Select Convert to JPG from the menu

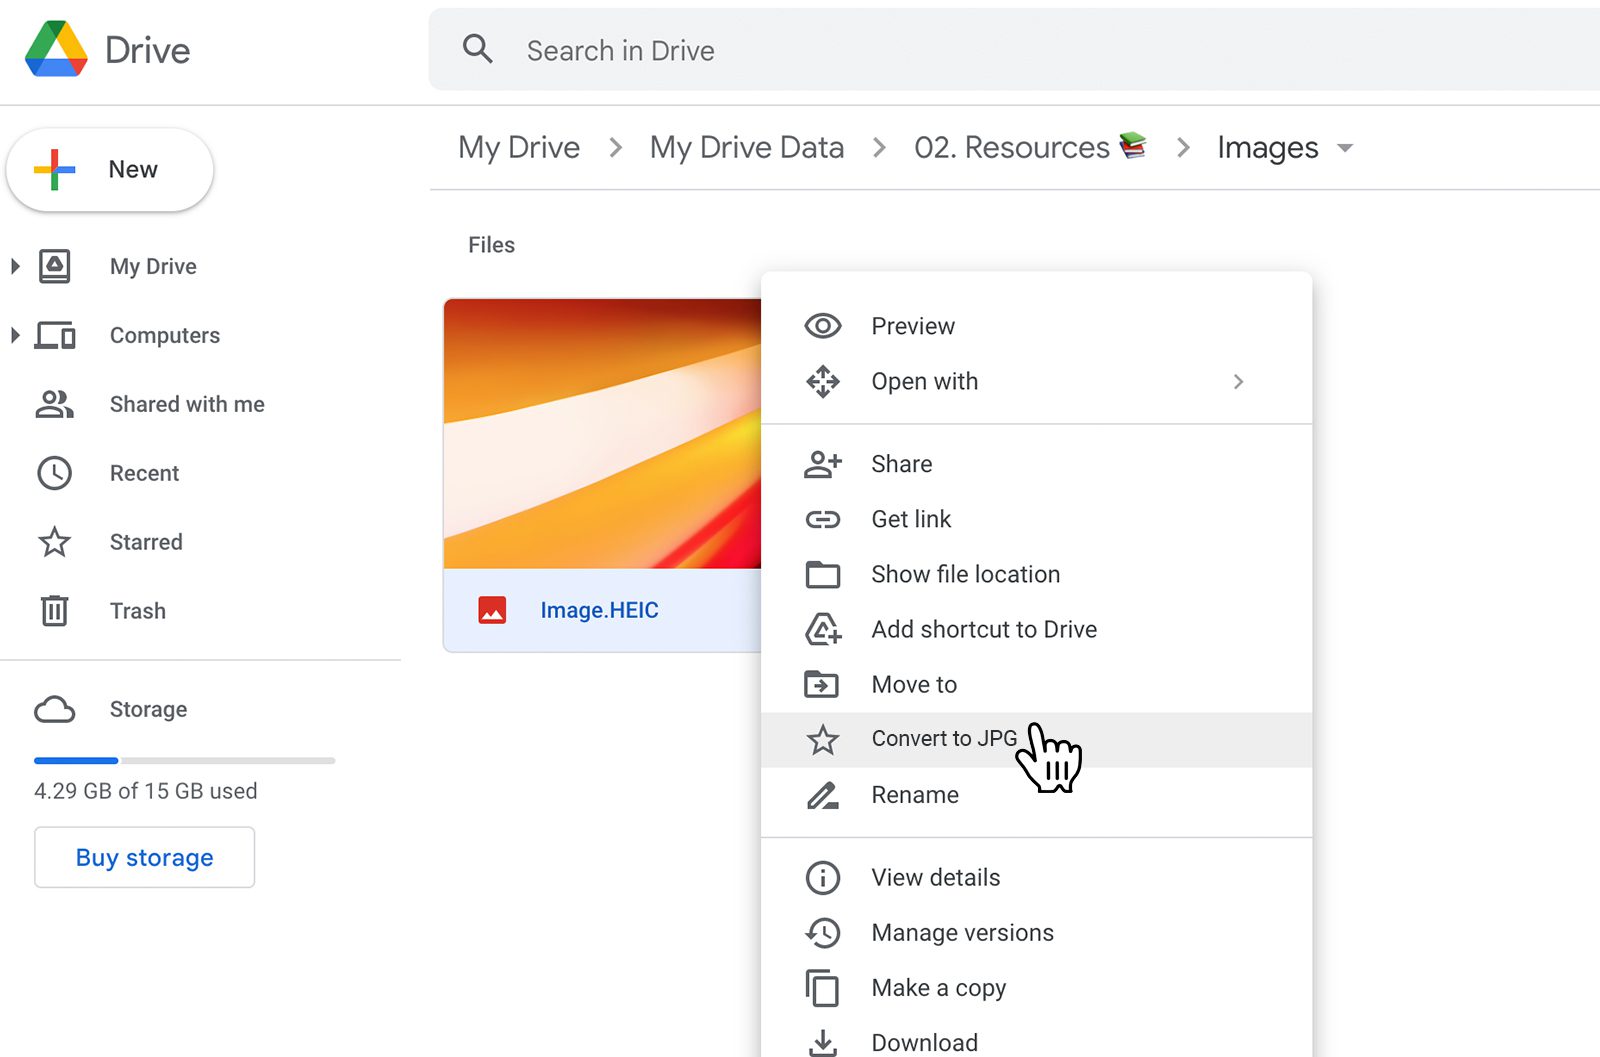[x=943, y=738]
